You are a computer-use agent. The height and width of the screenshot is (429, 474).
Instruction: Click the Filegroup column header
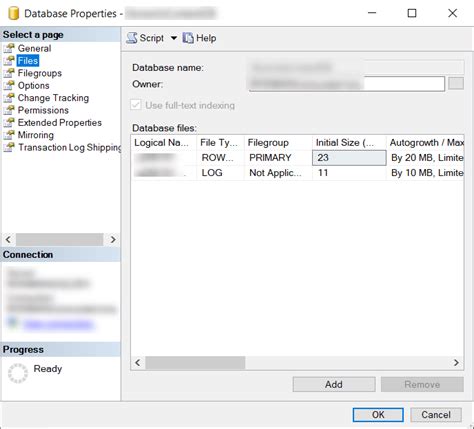tap(278, 143)
